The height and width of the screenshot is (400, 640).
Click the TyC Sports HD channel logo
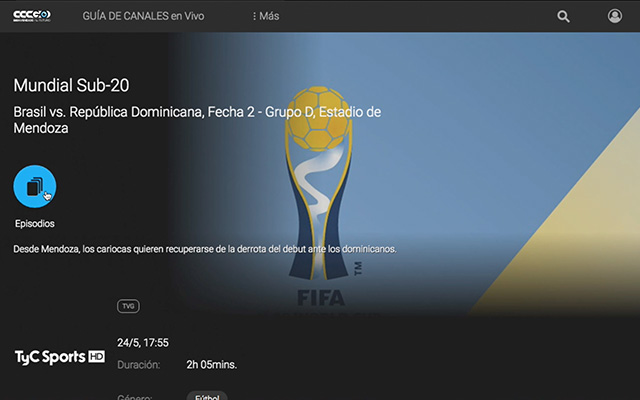coord(60,357)
